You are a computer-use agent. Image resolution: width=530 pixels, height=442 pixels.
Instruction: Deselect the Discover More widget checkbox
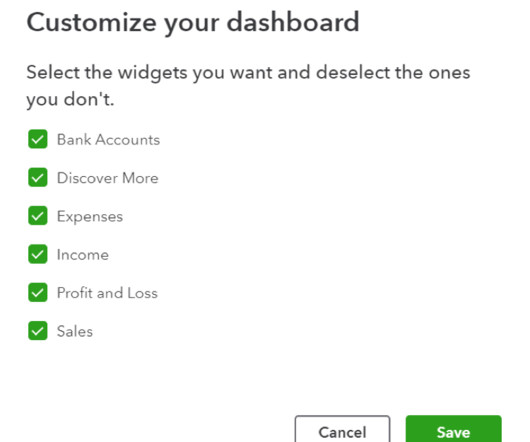[x=38, y=177]
